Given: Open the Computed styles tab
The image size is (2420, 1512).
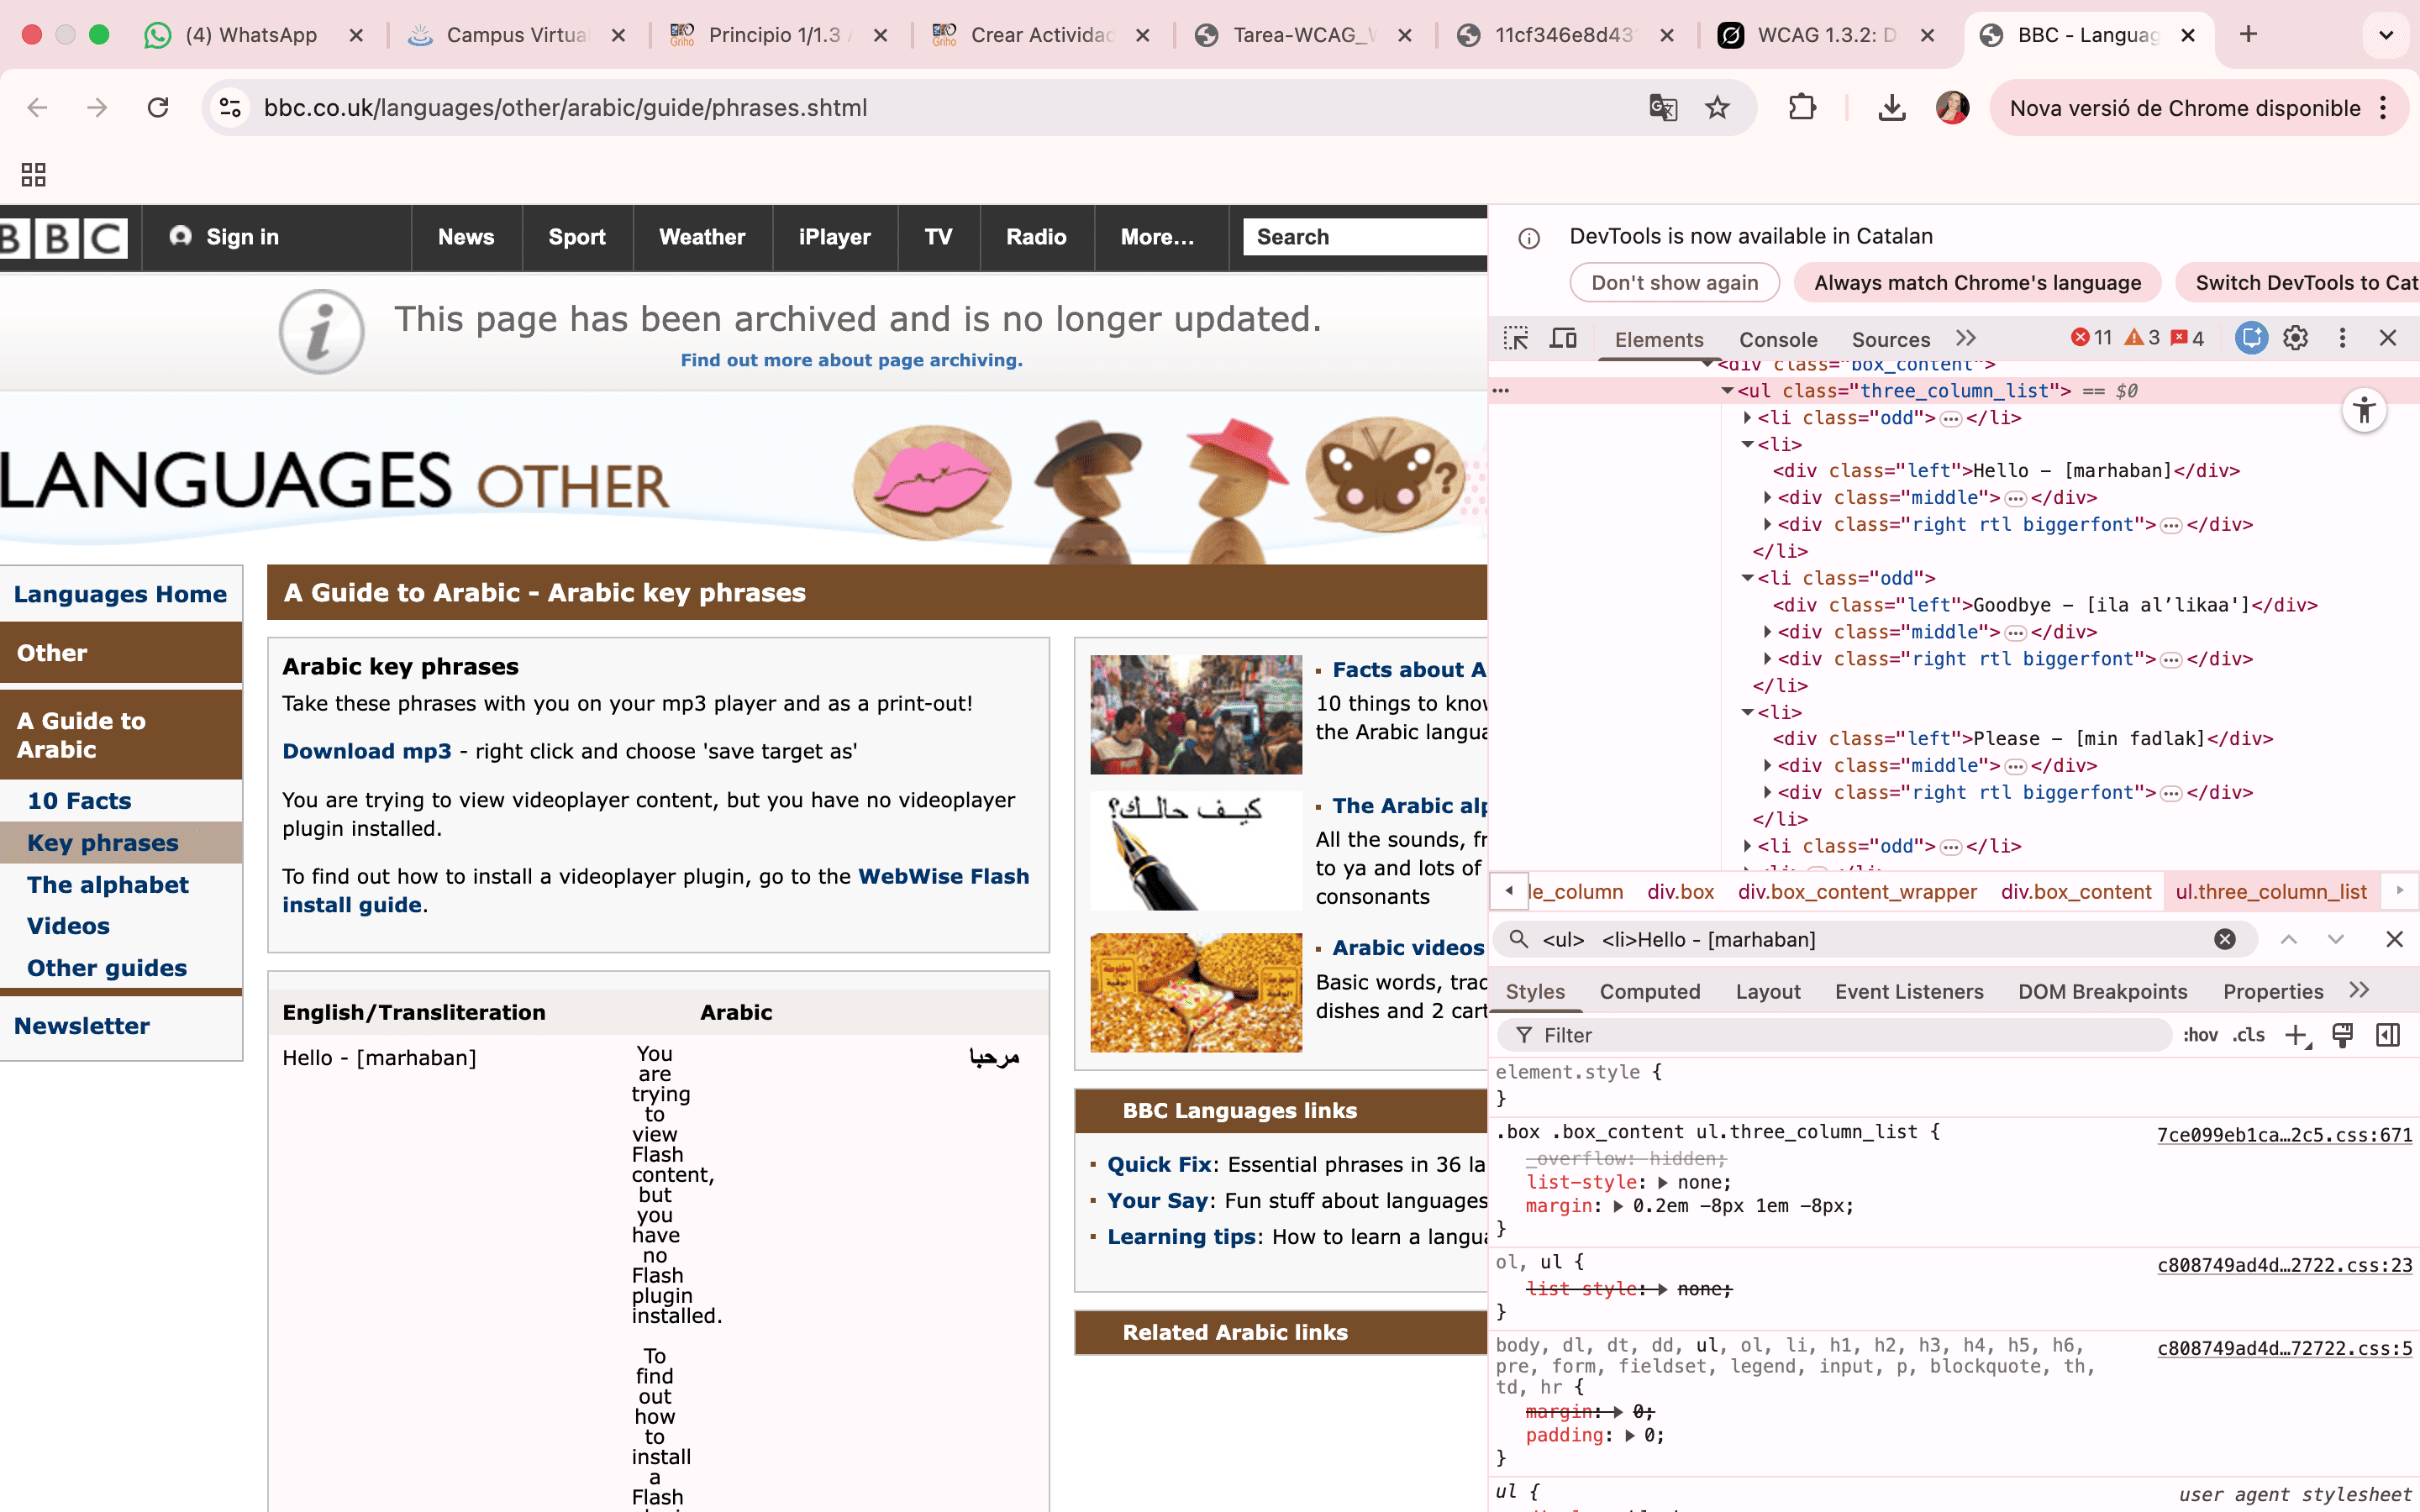Looking at the screenshot, I should [1649, 991].
